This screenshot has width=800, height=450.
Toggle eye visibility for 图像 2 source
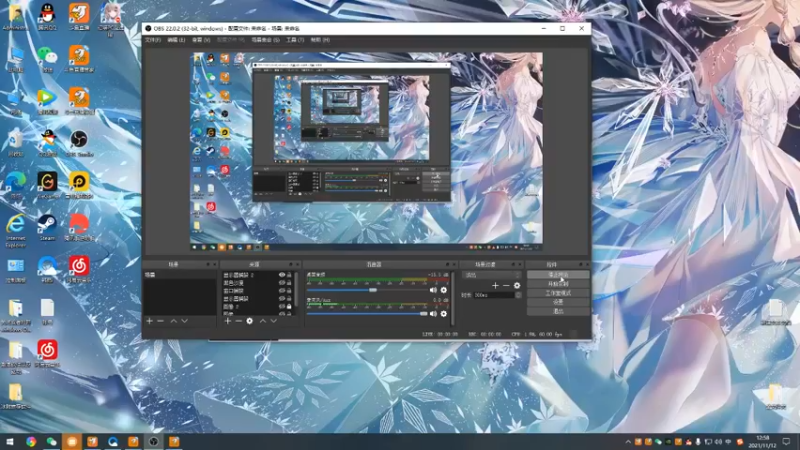(x=282, y=307)
